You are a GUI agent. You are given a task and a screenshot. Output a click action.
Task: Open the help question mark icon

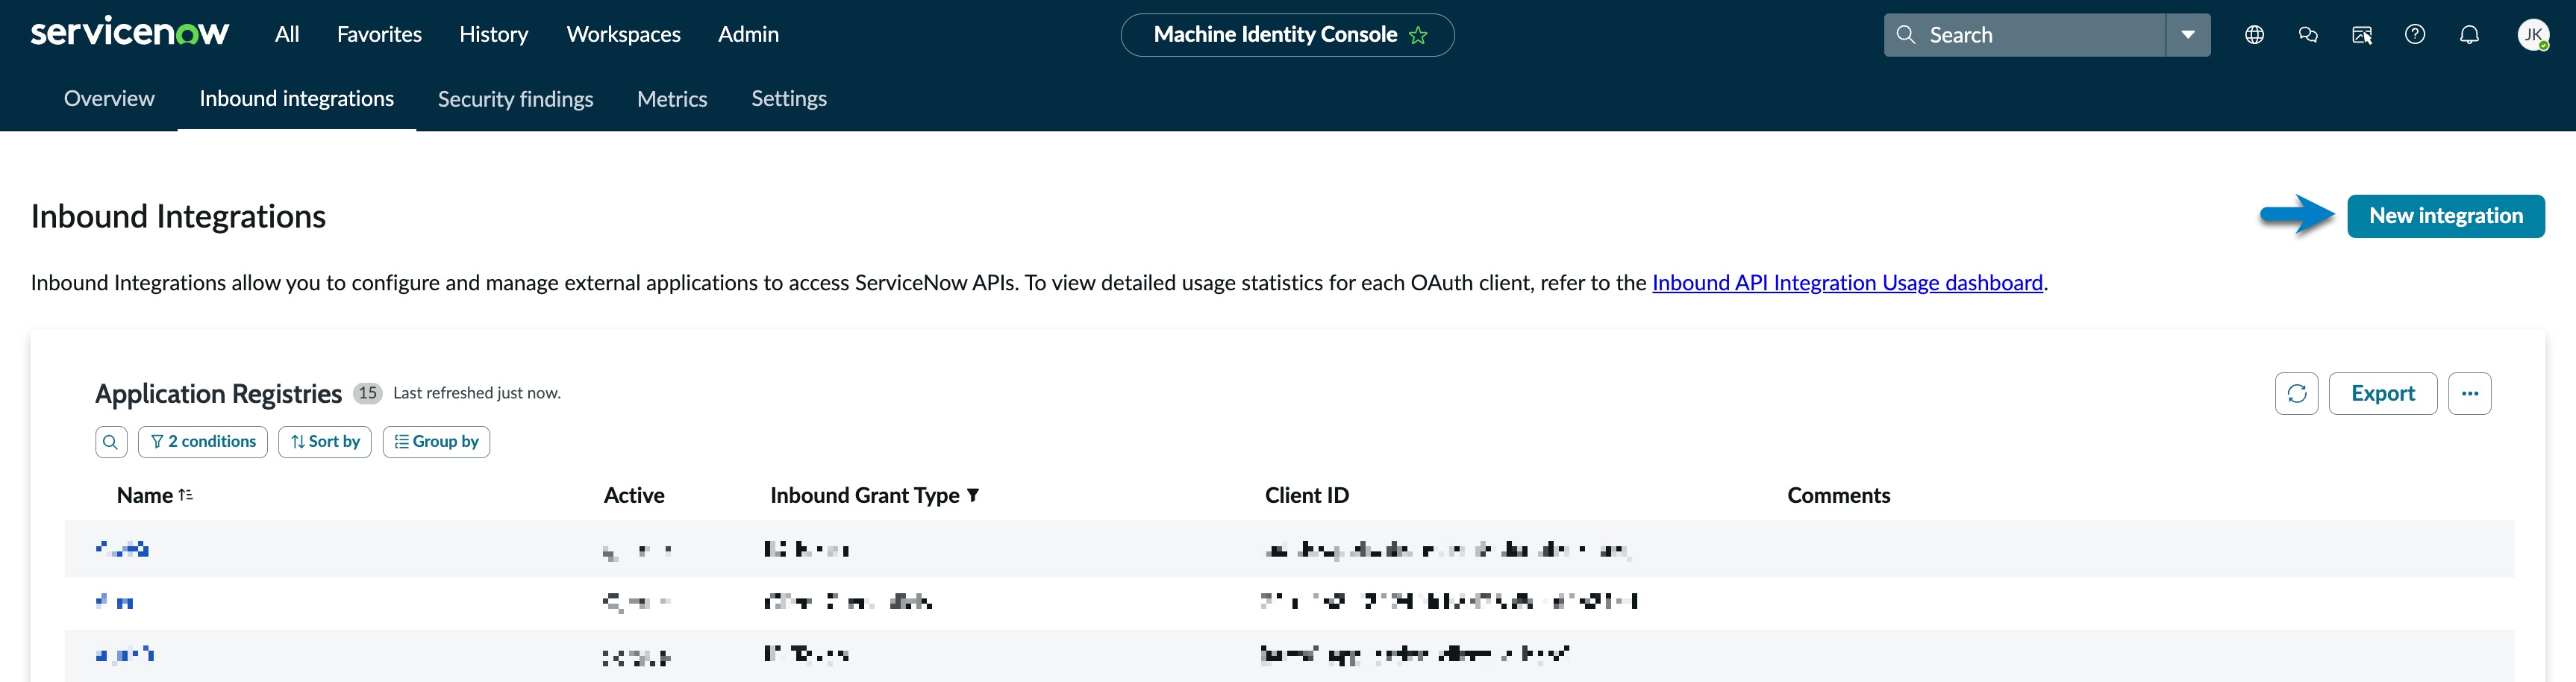pos(2415,35)
